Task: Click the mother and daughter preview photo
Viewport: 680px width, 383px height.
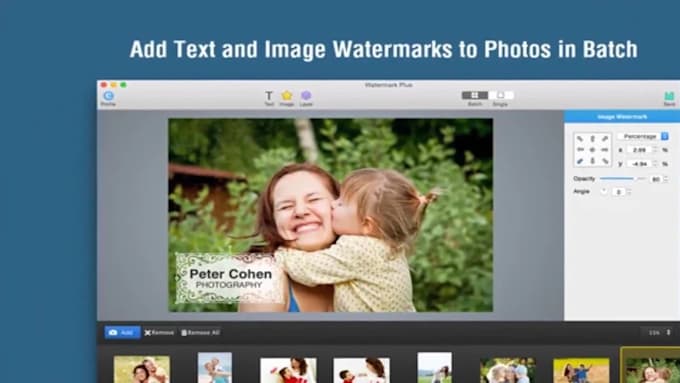Action: click(x=330, y=215)
